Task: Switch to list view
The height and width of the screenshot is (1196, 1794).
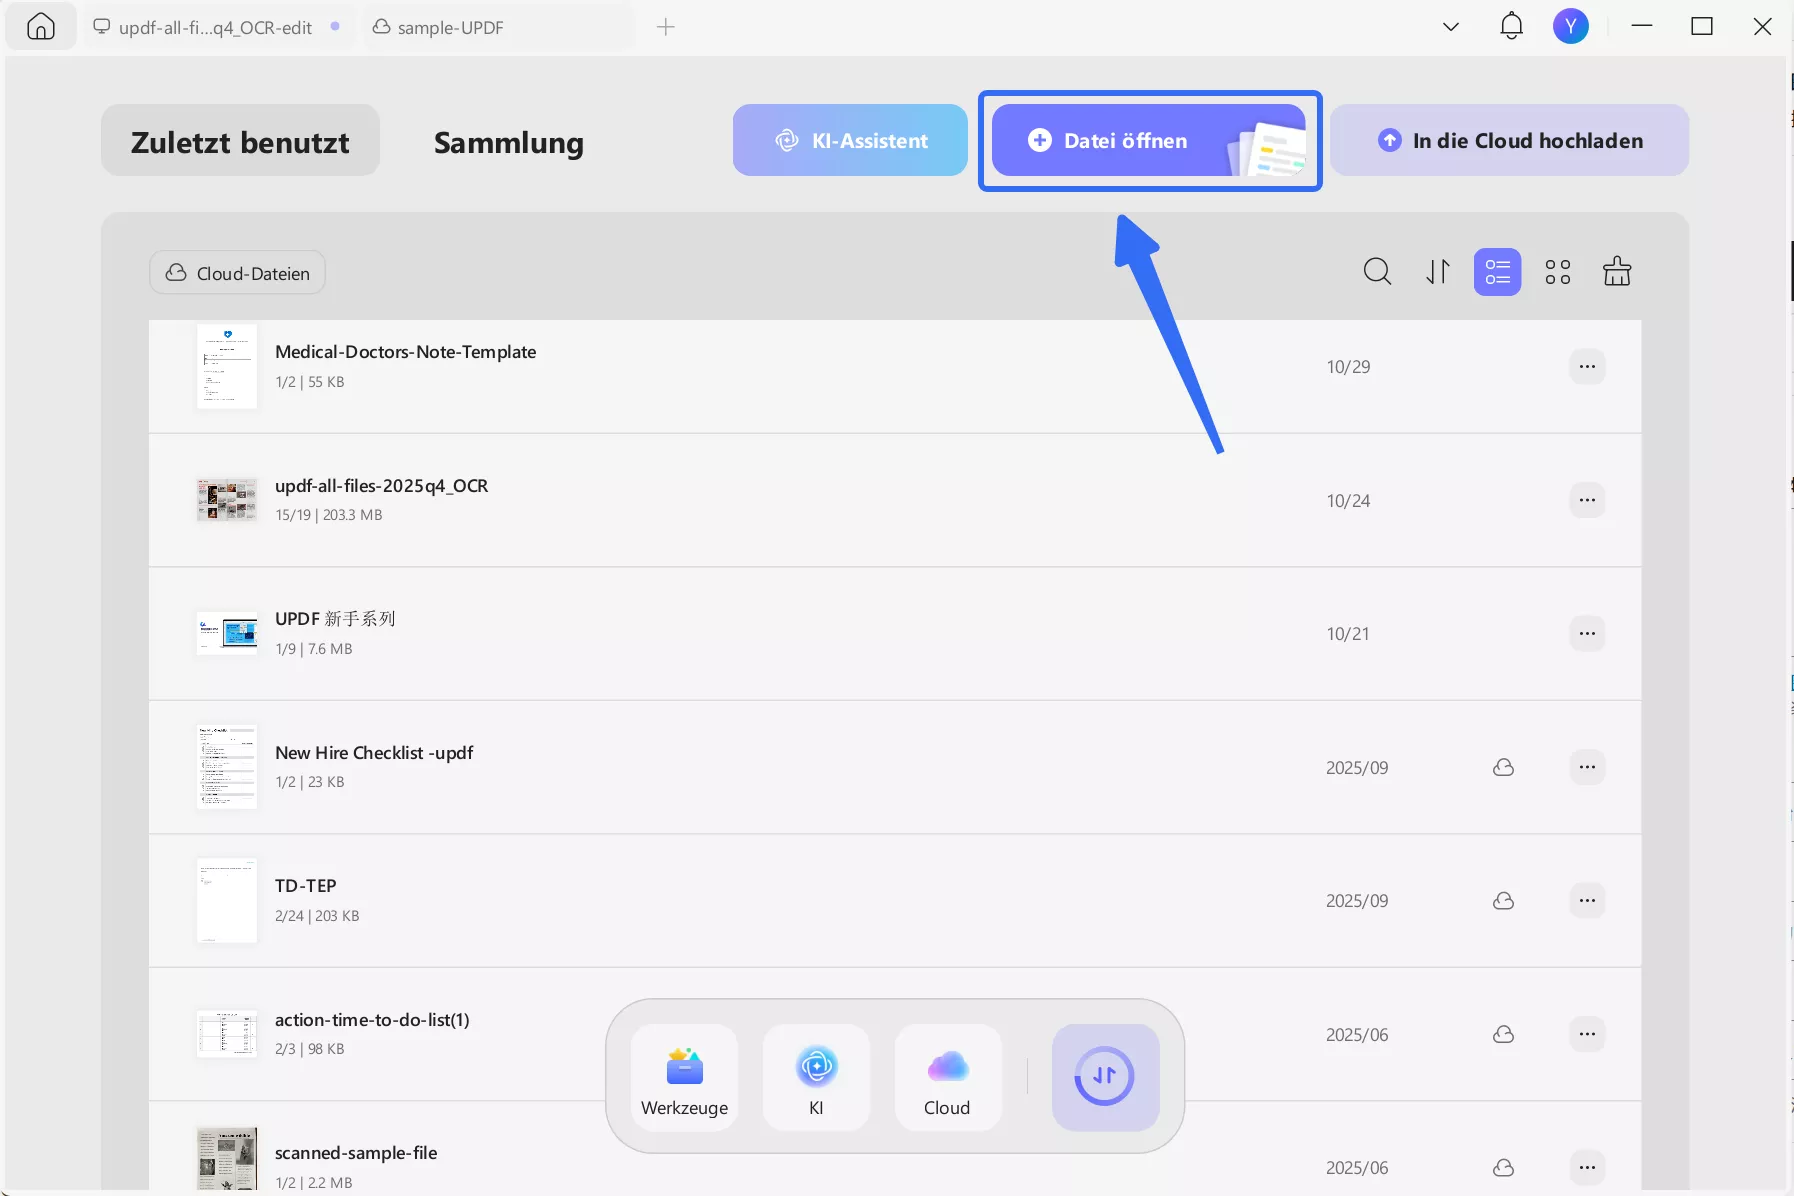Action: [1497, 272]
